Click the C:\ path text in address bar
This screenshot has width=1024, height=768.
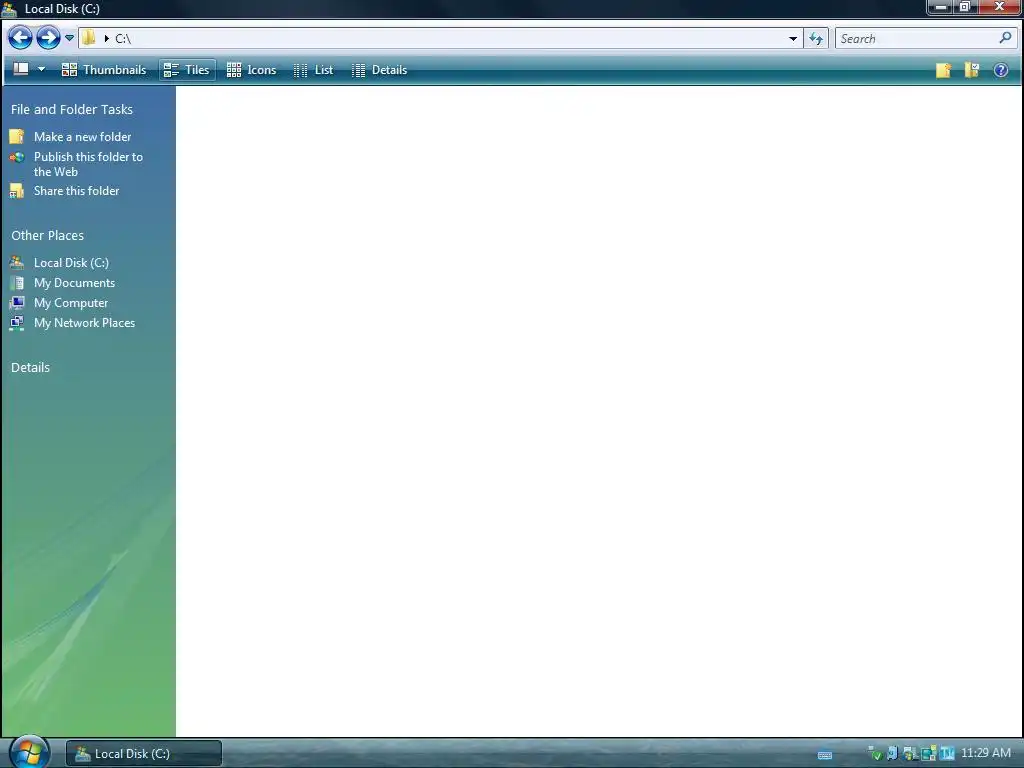point(123,39)
